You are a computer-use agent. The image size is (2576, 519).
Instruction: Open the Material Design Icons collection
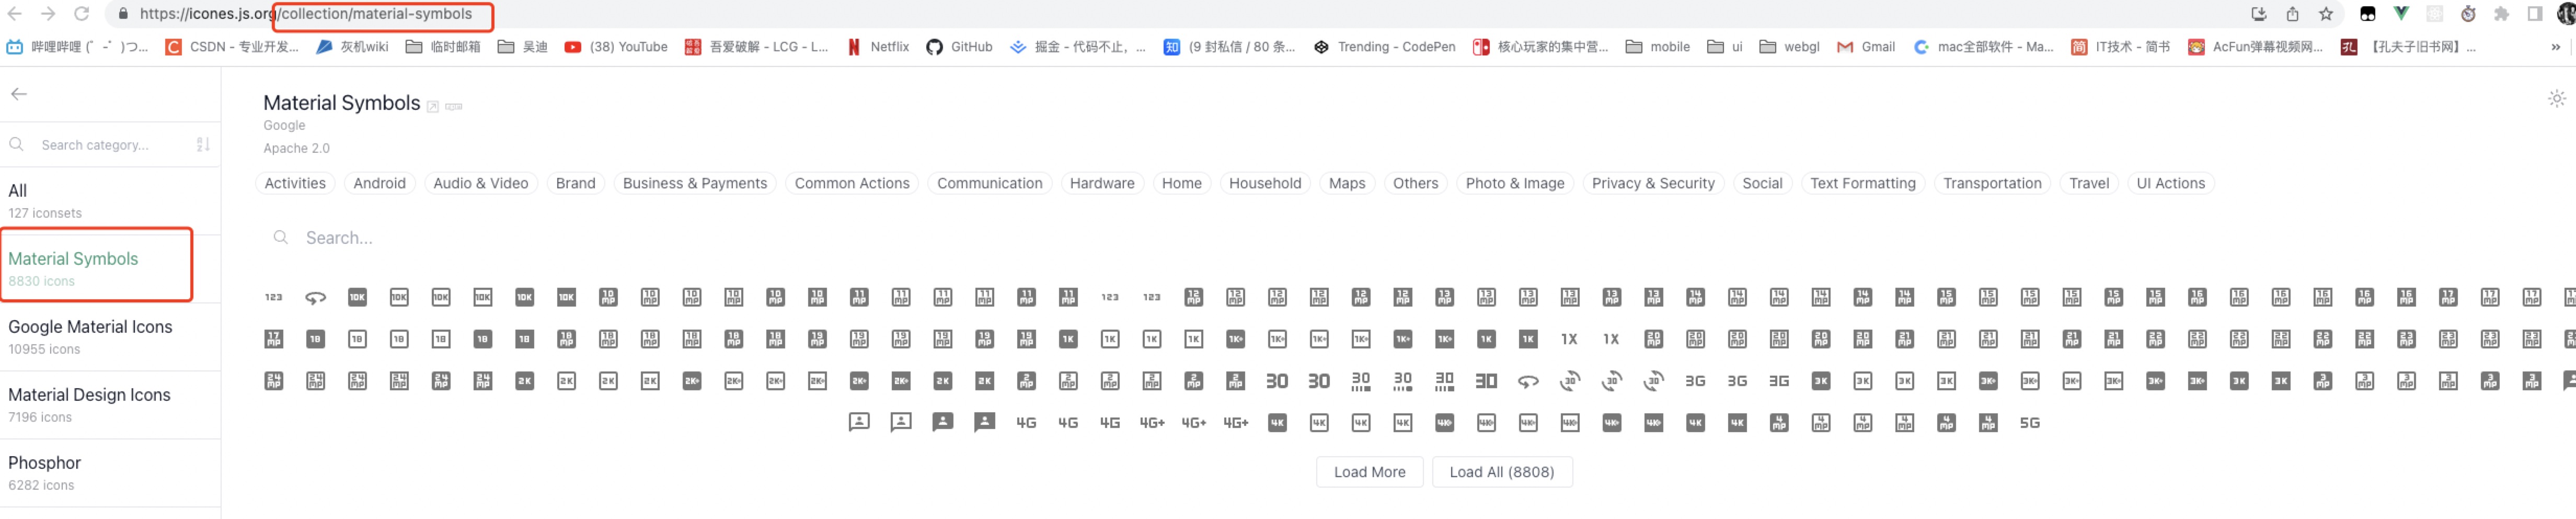[x=110, y=404]
